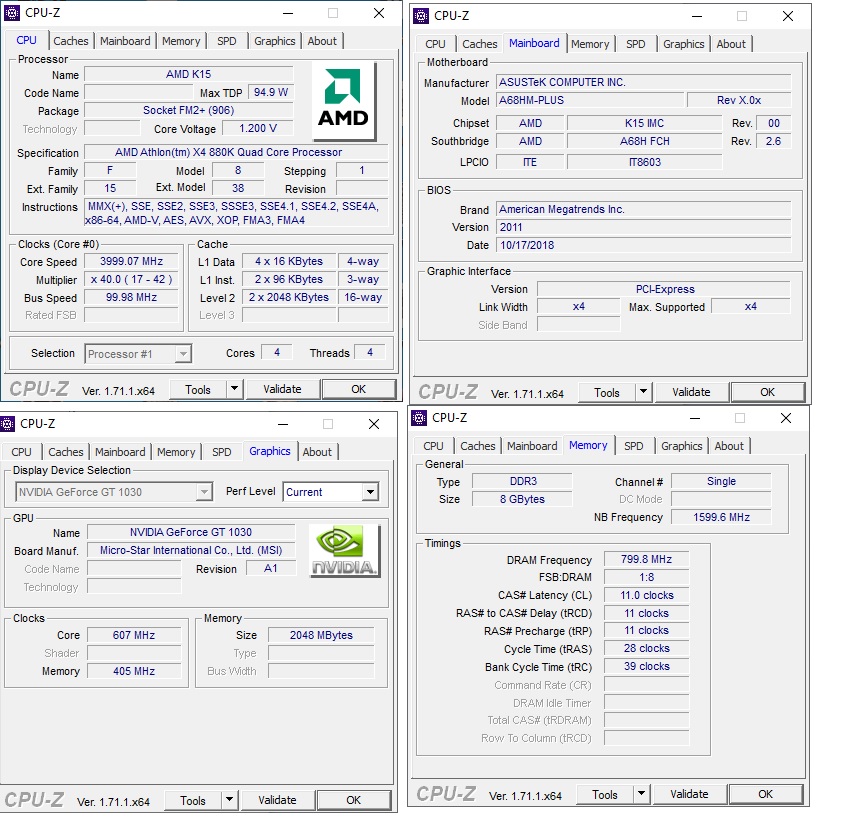850x832 pixels.
Task: Click the Max TDP 94.9 W value
Action: [x=271, y=92]
